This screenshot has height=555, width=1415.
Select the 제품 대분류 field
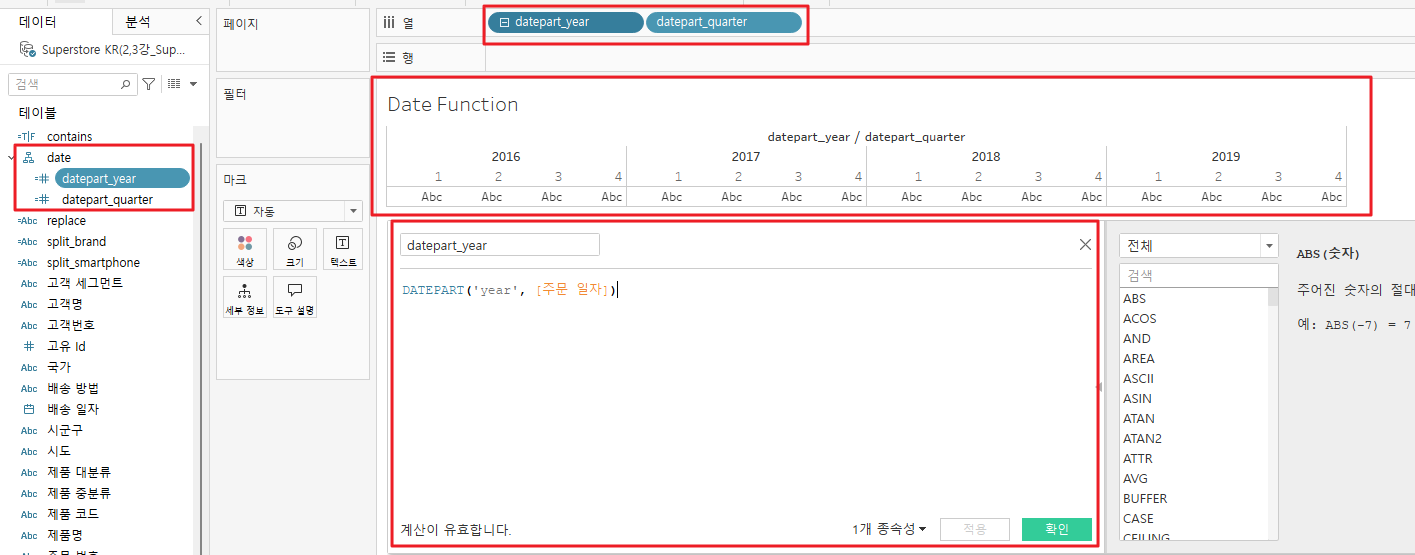click(x=79, y=473)
